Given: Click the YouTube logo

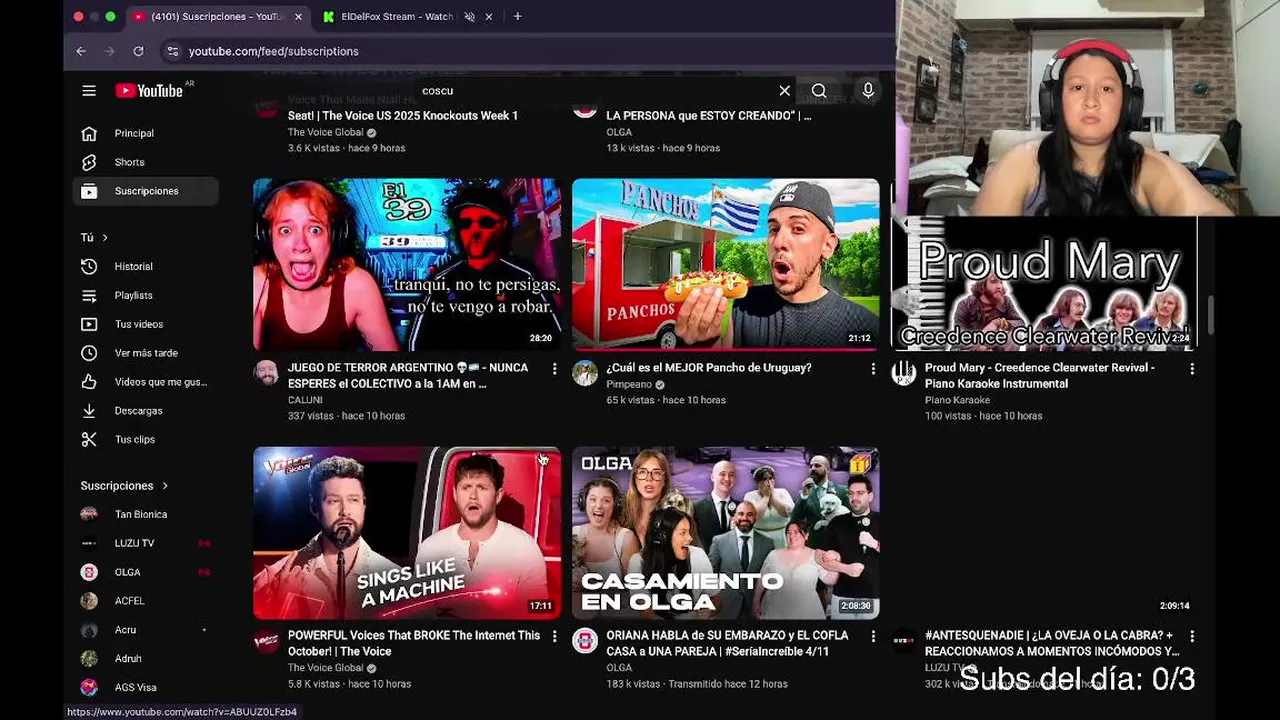Looking at the screenshot, I should tap(149, 91).
